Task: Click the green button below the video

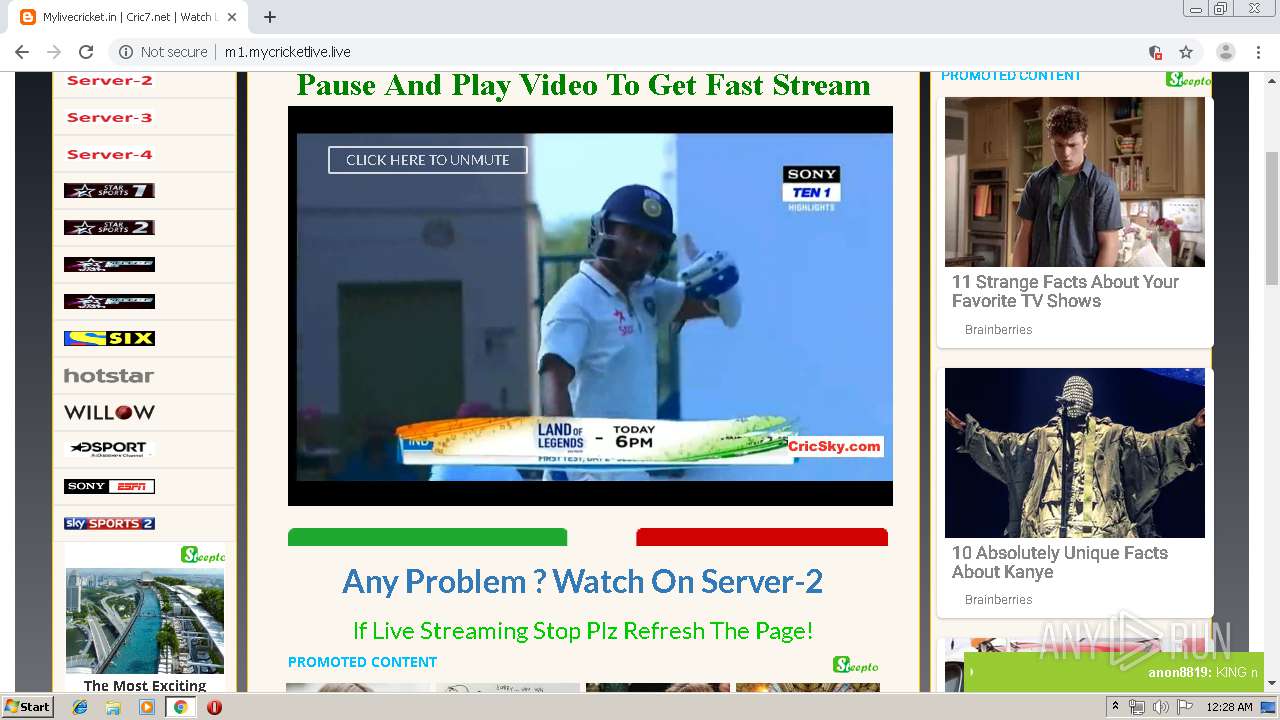Action: (x=427, y=537)
